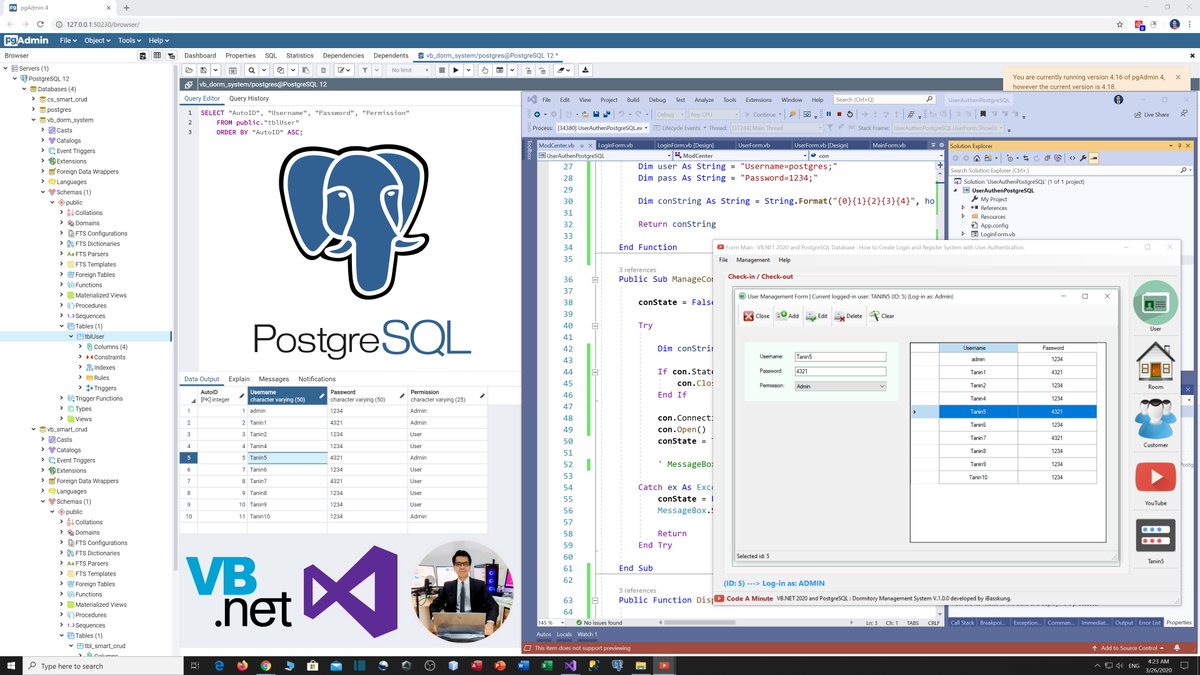
Task: Expand the cs_smart_crud database node
Action: (x=35, y=99)
